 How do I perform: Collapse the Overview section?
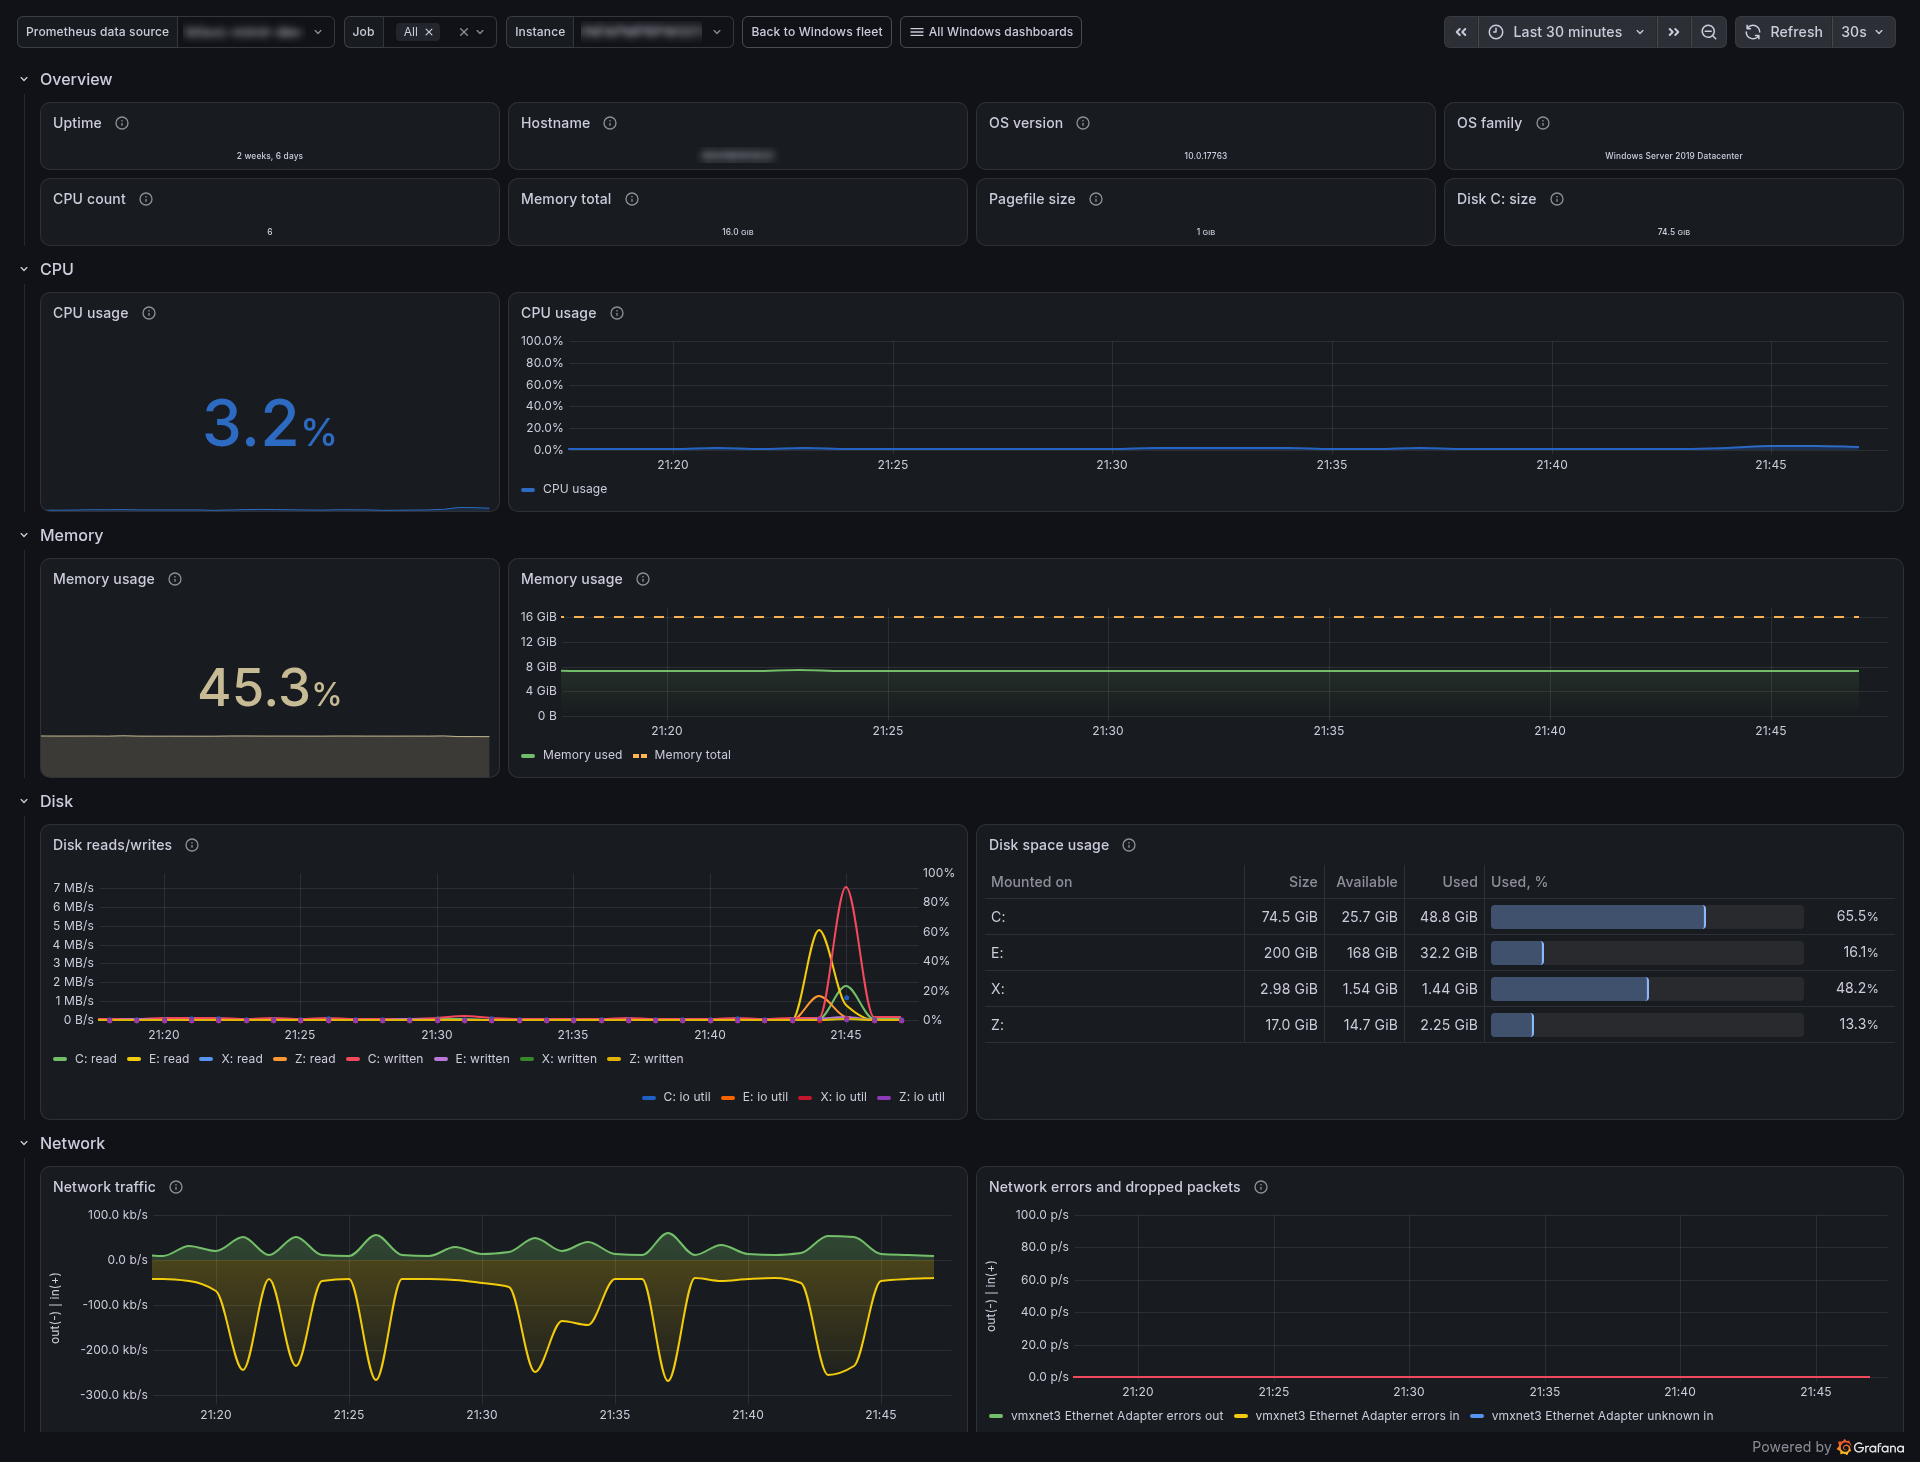[x=24, y=79]
